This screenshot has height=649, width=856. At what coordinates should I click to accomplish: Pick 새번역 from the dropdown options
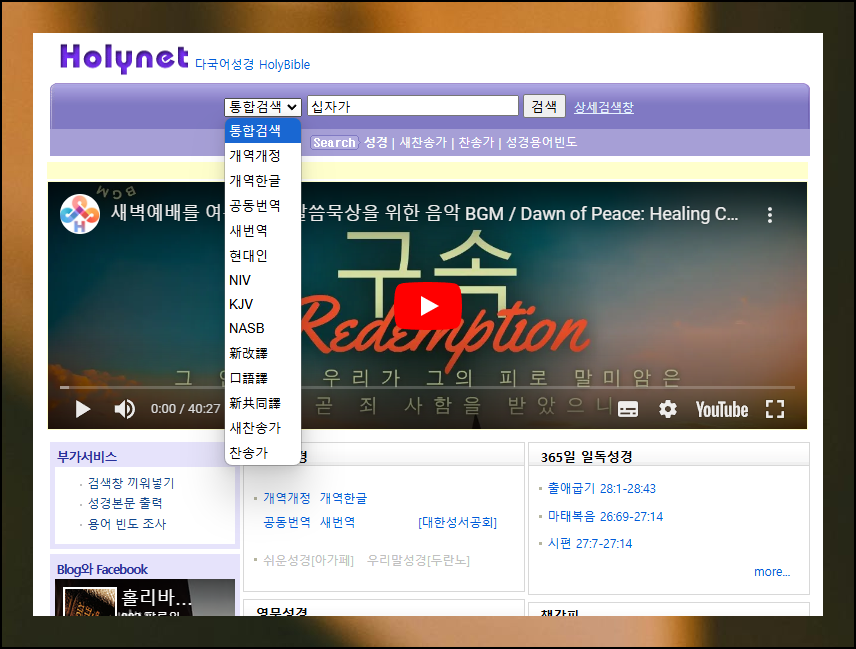263,230
